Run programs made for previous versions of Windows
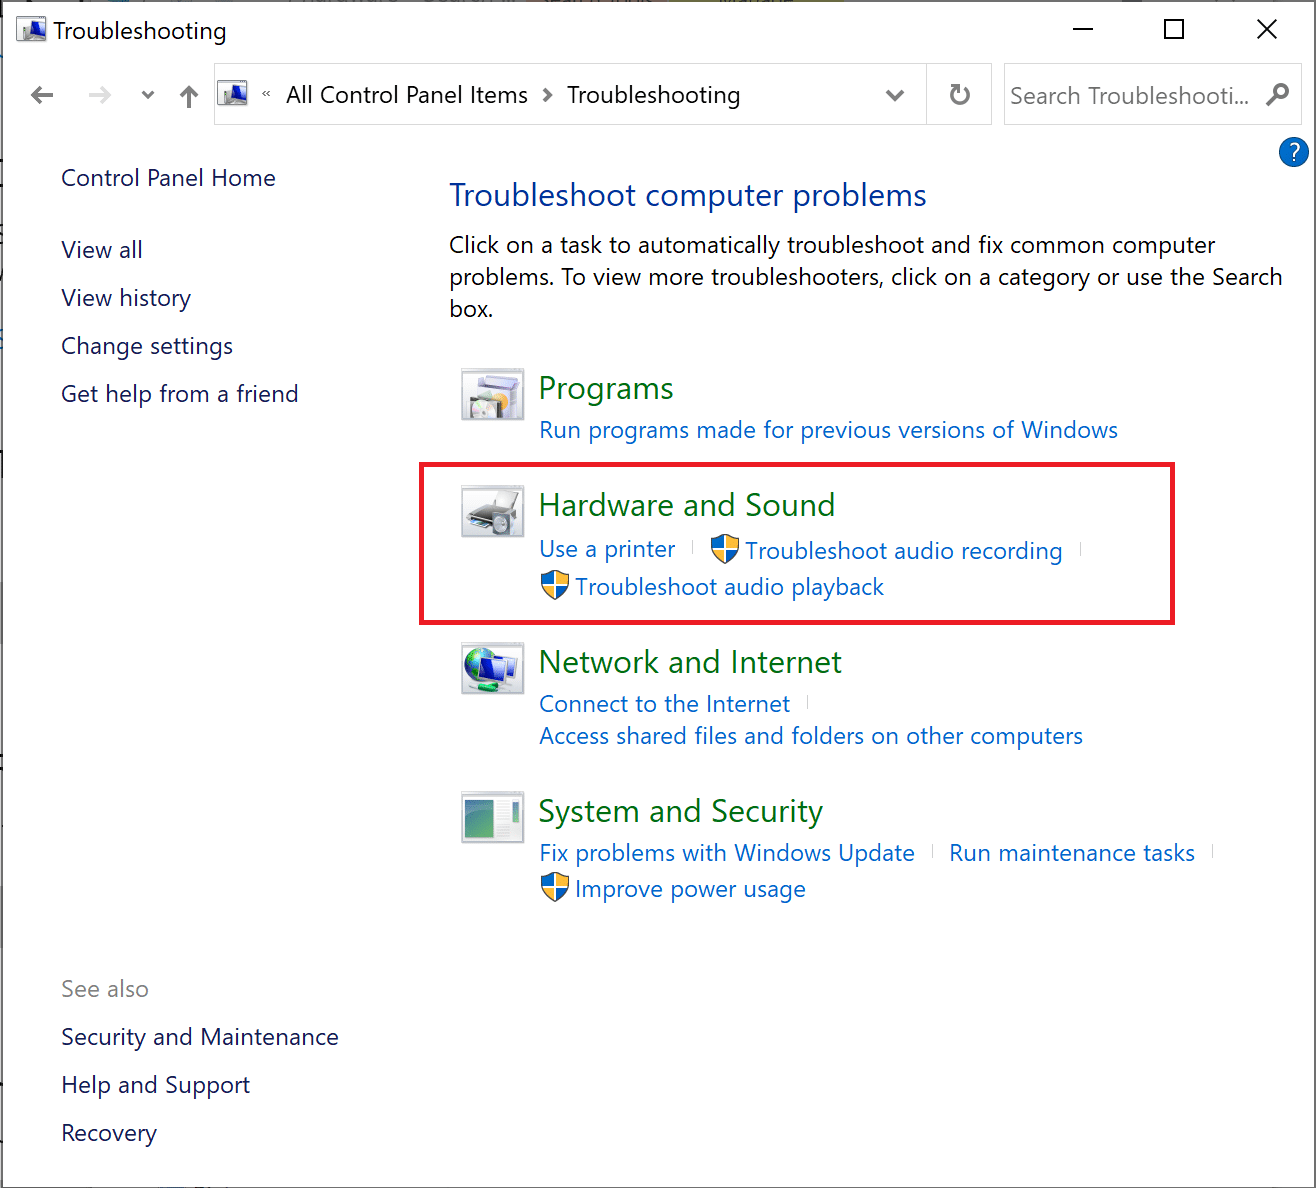 [828, 430]
